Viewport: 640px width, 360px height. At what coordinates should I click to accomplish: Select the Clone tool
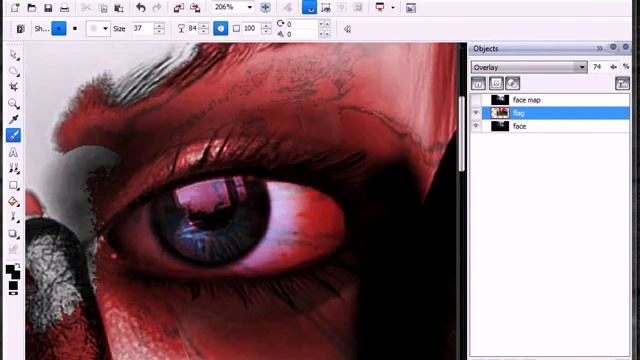point(13,169)
